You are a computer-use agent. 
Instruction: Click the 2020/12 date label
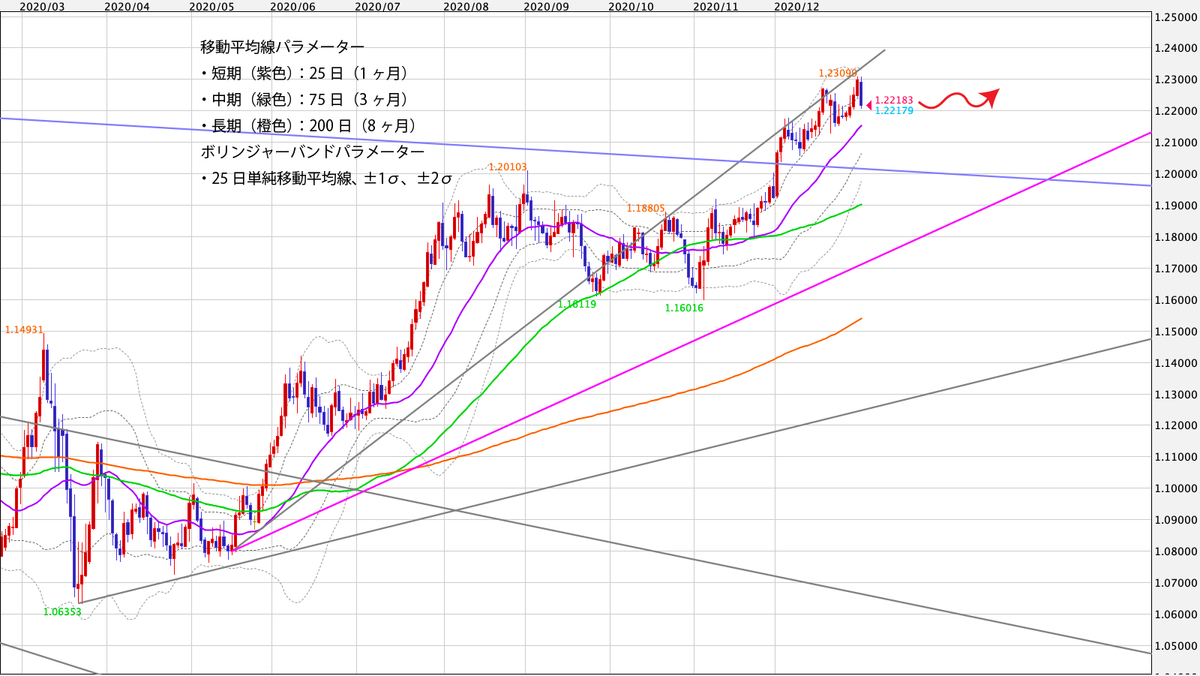click(x=797, y=6)
